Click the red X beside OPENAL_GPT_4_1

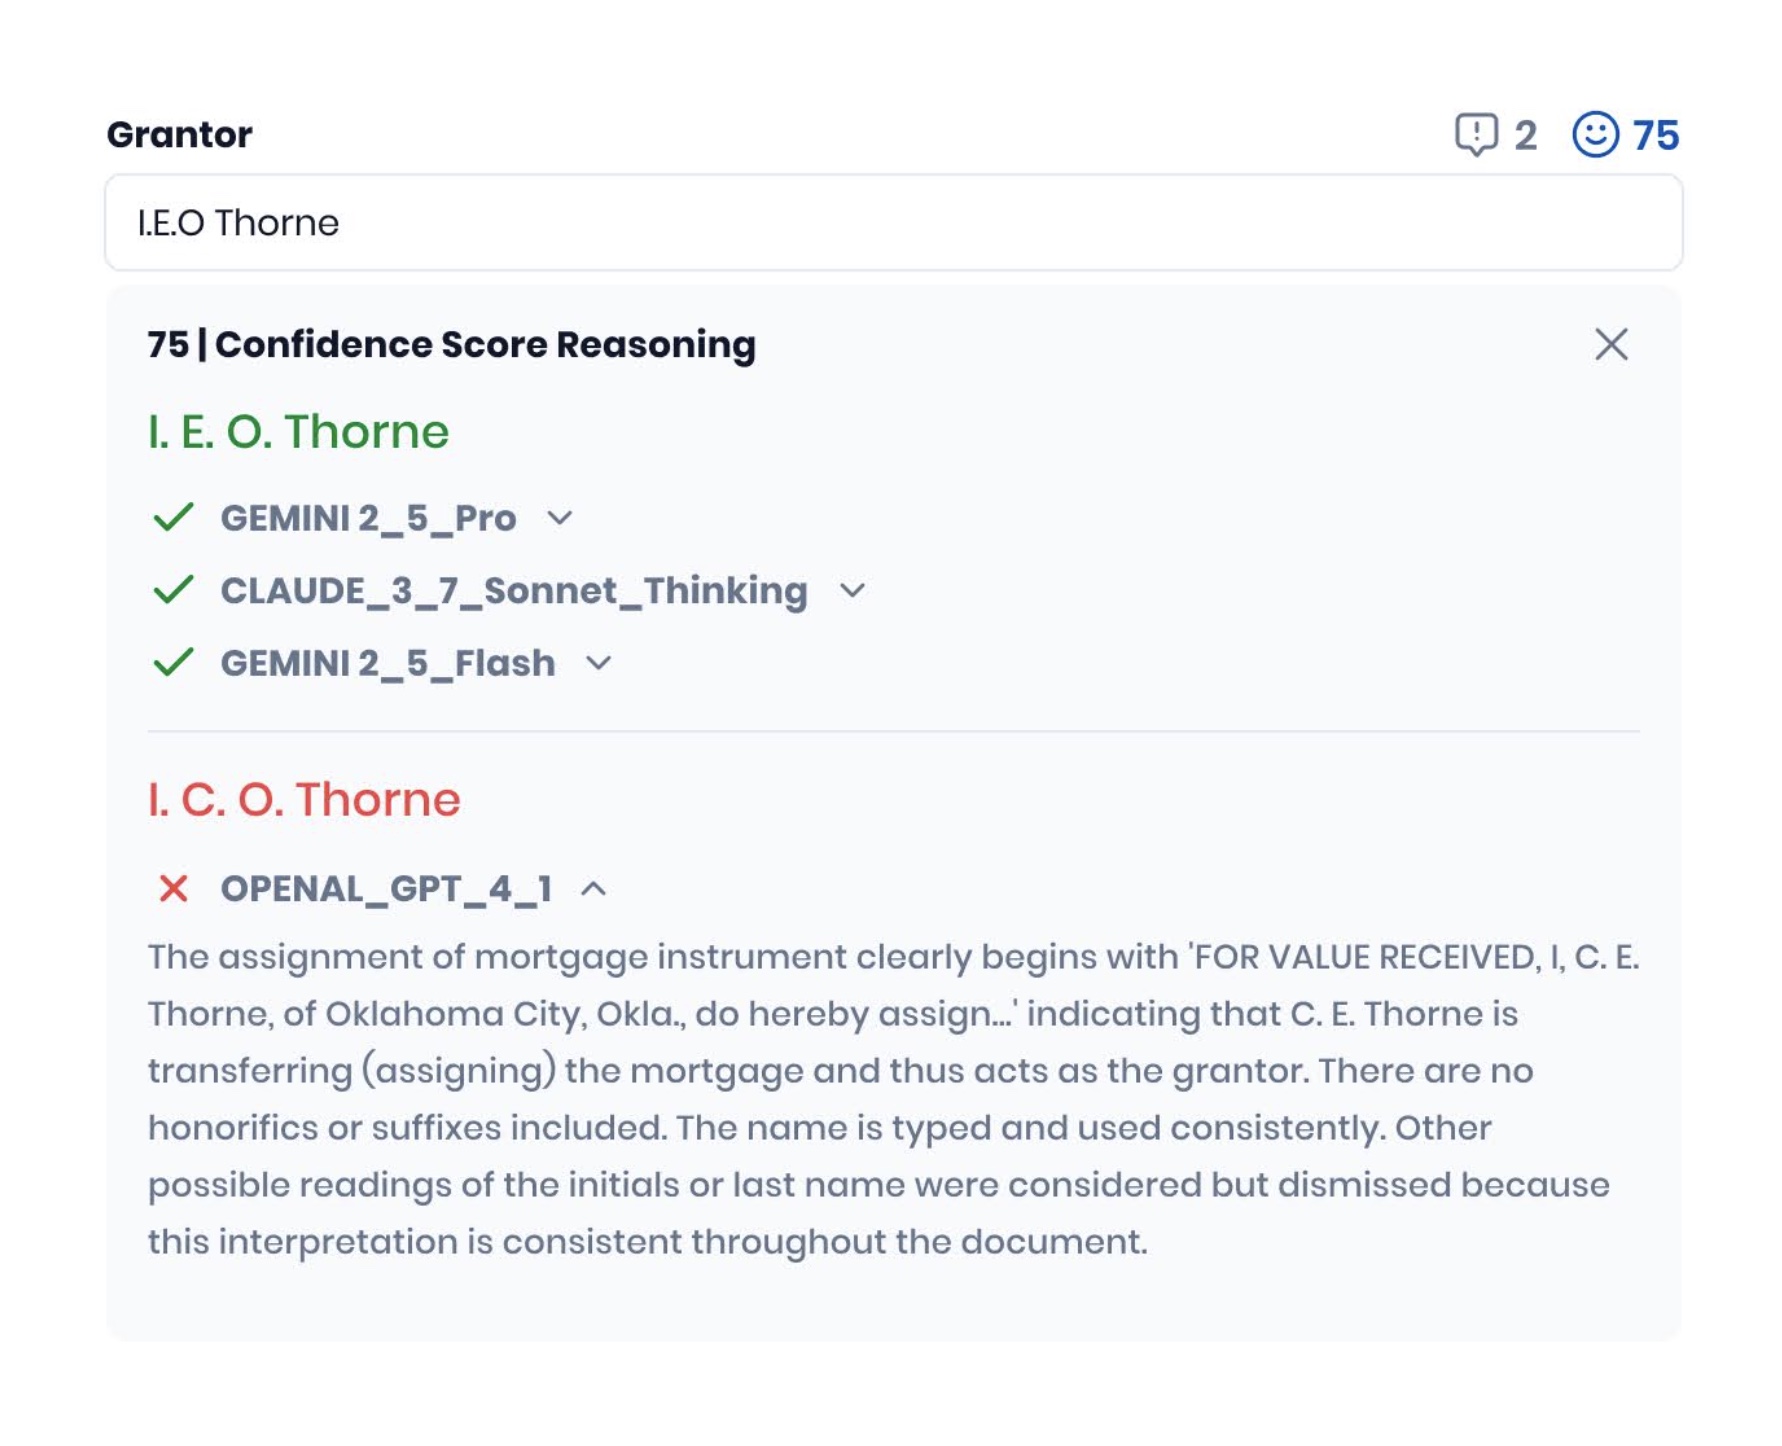[x=173, y=888]
